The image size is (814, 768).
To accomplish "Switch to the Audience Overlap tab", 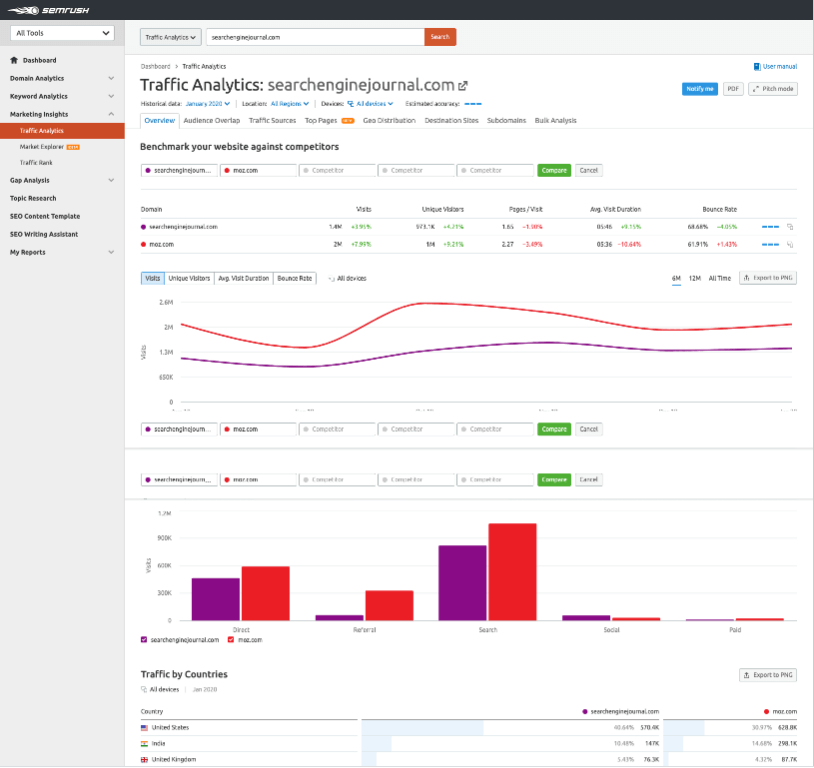I will click(212, 121).
